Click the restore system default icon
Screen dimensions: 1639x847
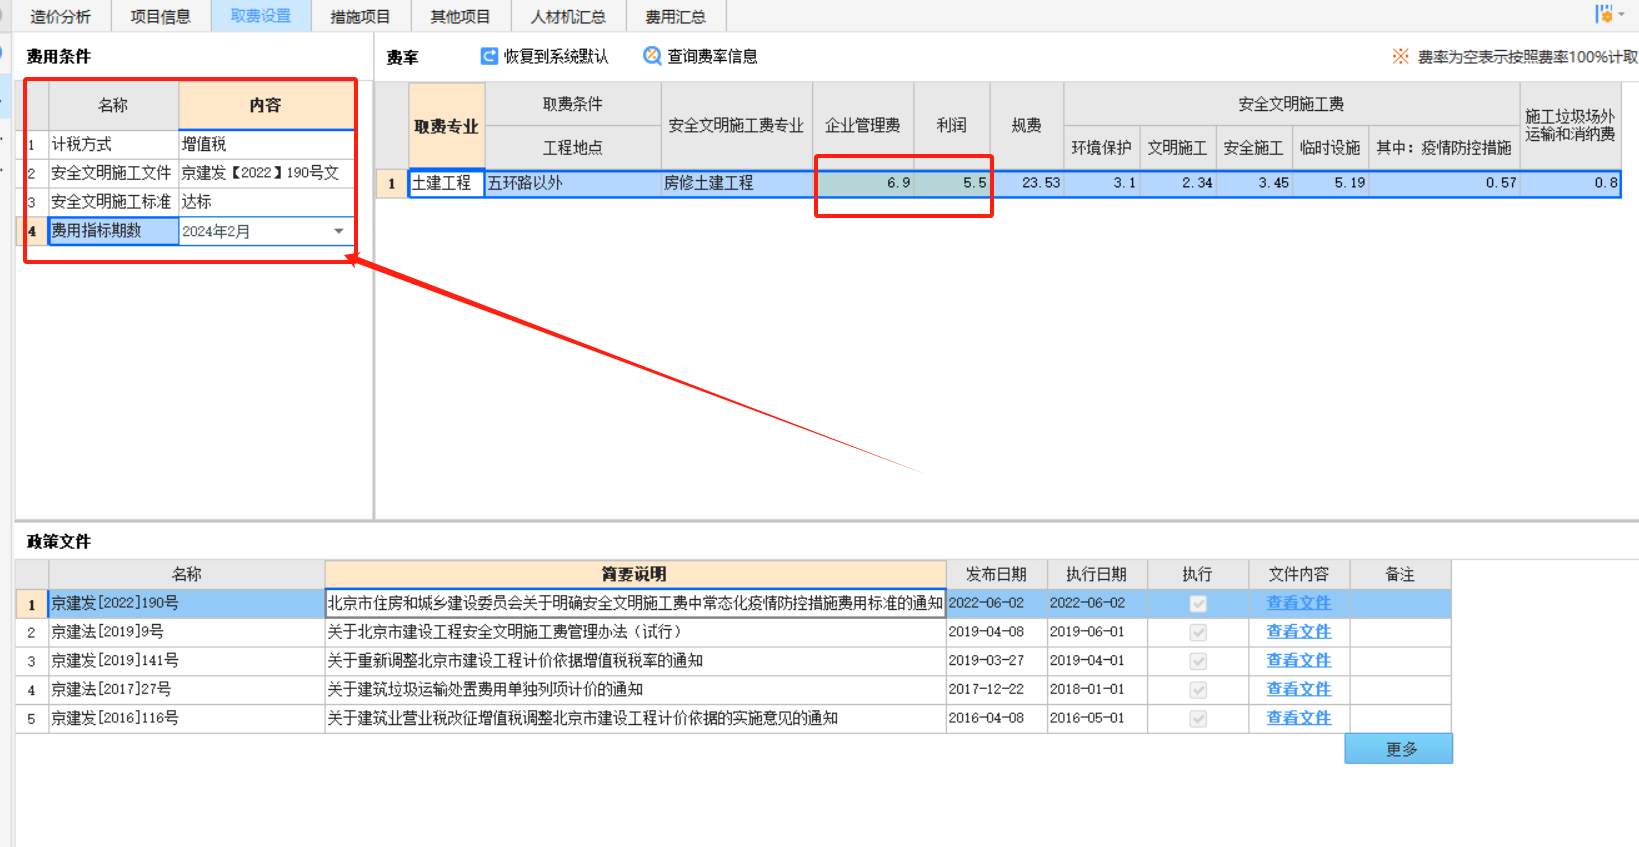tap(489, 56)
